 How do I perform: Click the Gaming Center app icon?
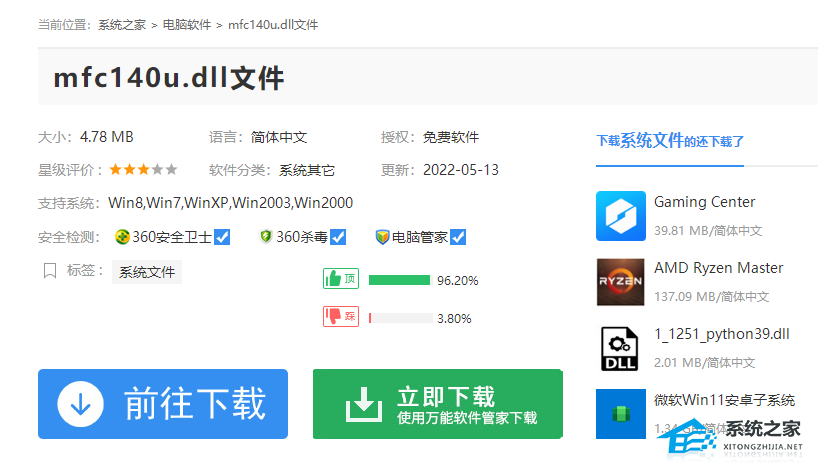pos(621,216)
